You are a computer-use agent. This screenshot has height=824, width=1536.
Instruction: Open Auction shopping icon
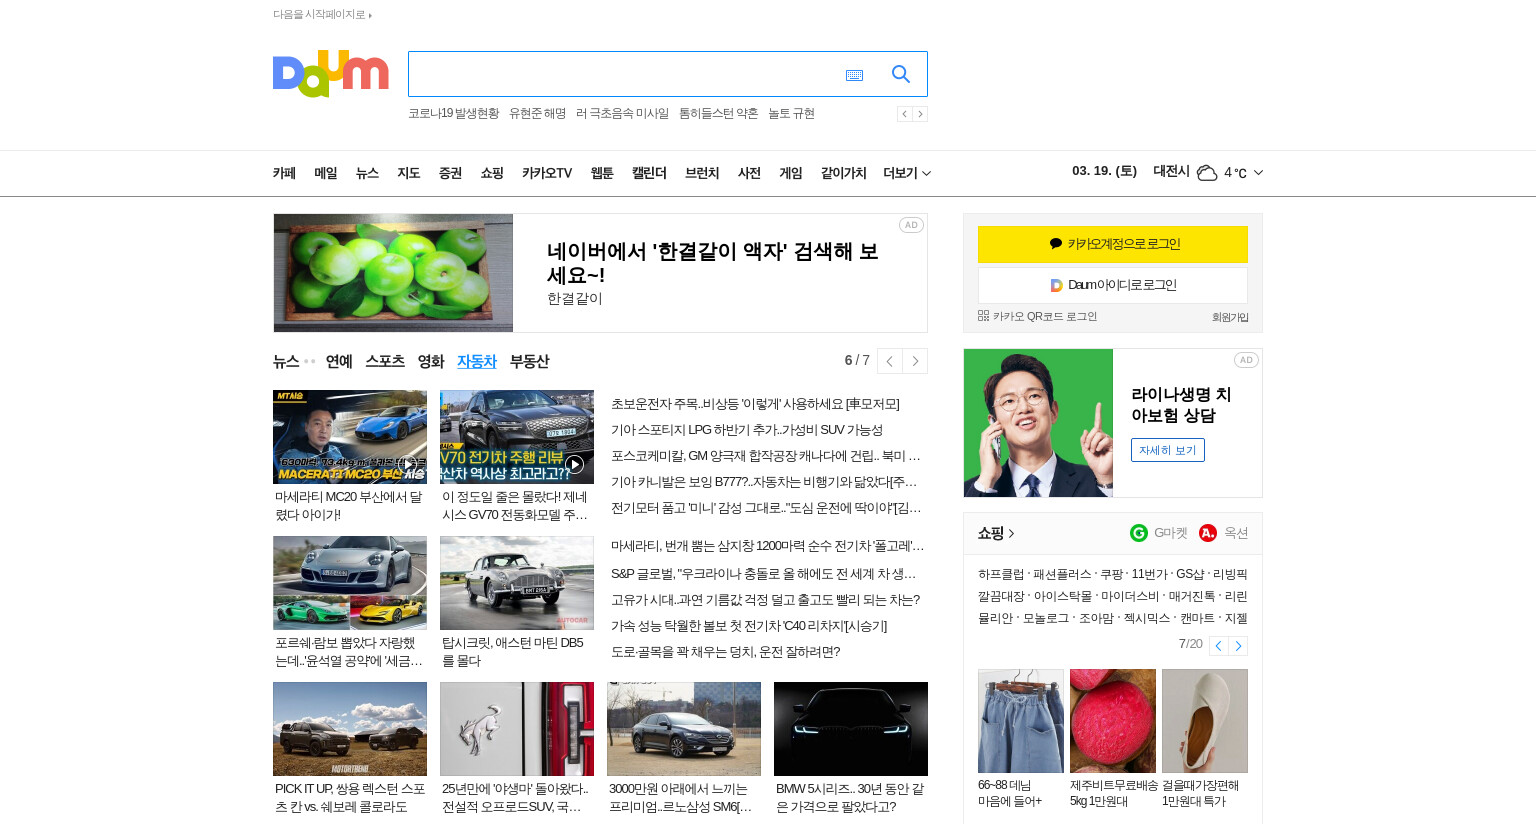pos(1208,533)
